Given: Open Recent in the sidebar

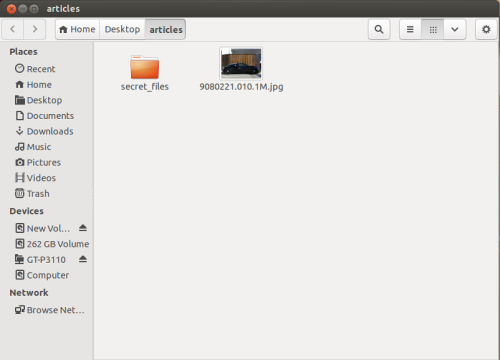Looking at the screenshot, I should click(48, 69).
